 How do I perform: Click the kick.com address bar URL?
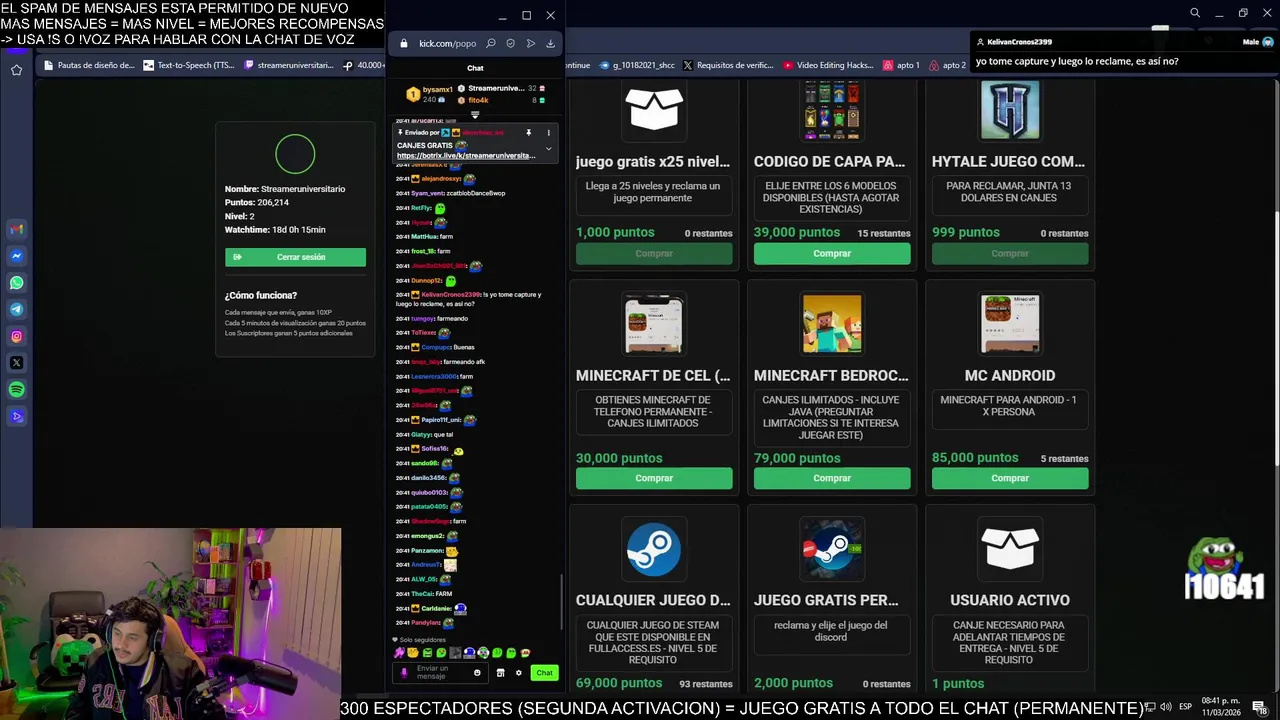pos(447,43)
